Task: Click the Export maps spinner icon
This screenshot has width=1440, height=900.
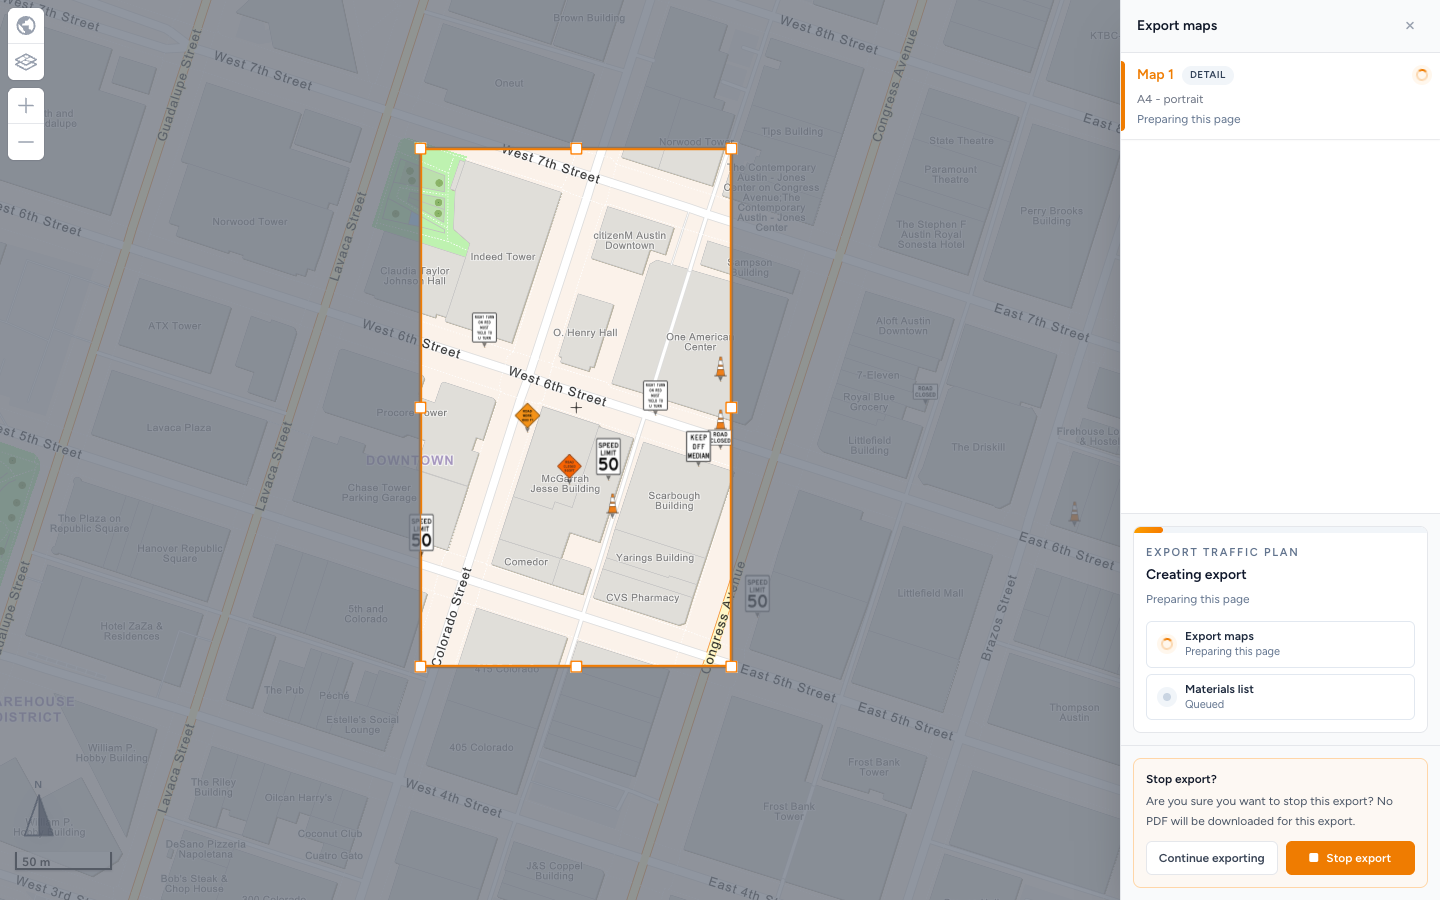Action: [1166, 644]
